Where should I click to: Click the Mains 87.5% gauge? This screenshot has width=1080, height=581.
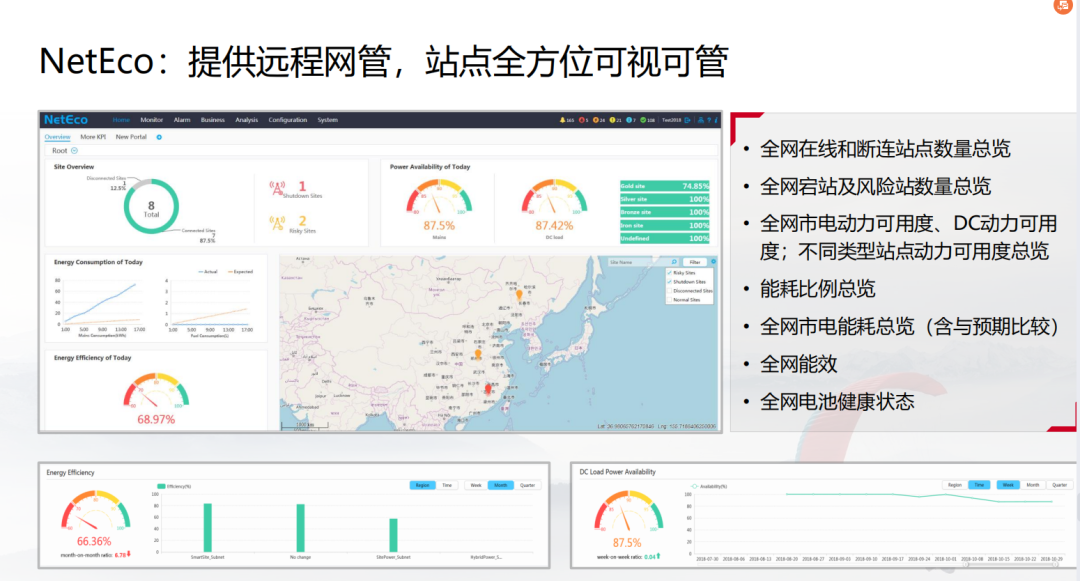tap(439, 204)
